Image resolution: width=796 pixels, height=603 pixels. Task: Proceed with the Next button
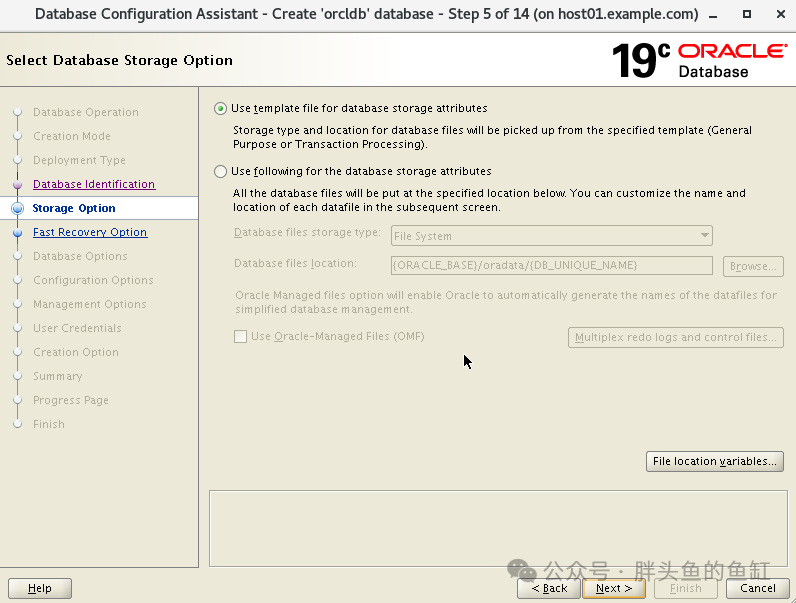[614, 588]
